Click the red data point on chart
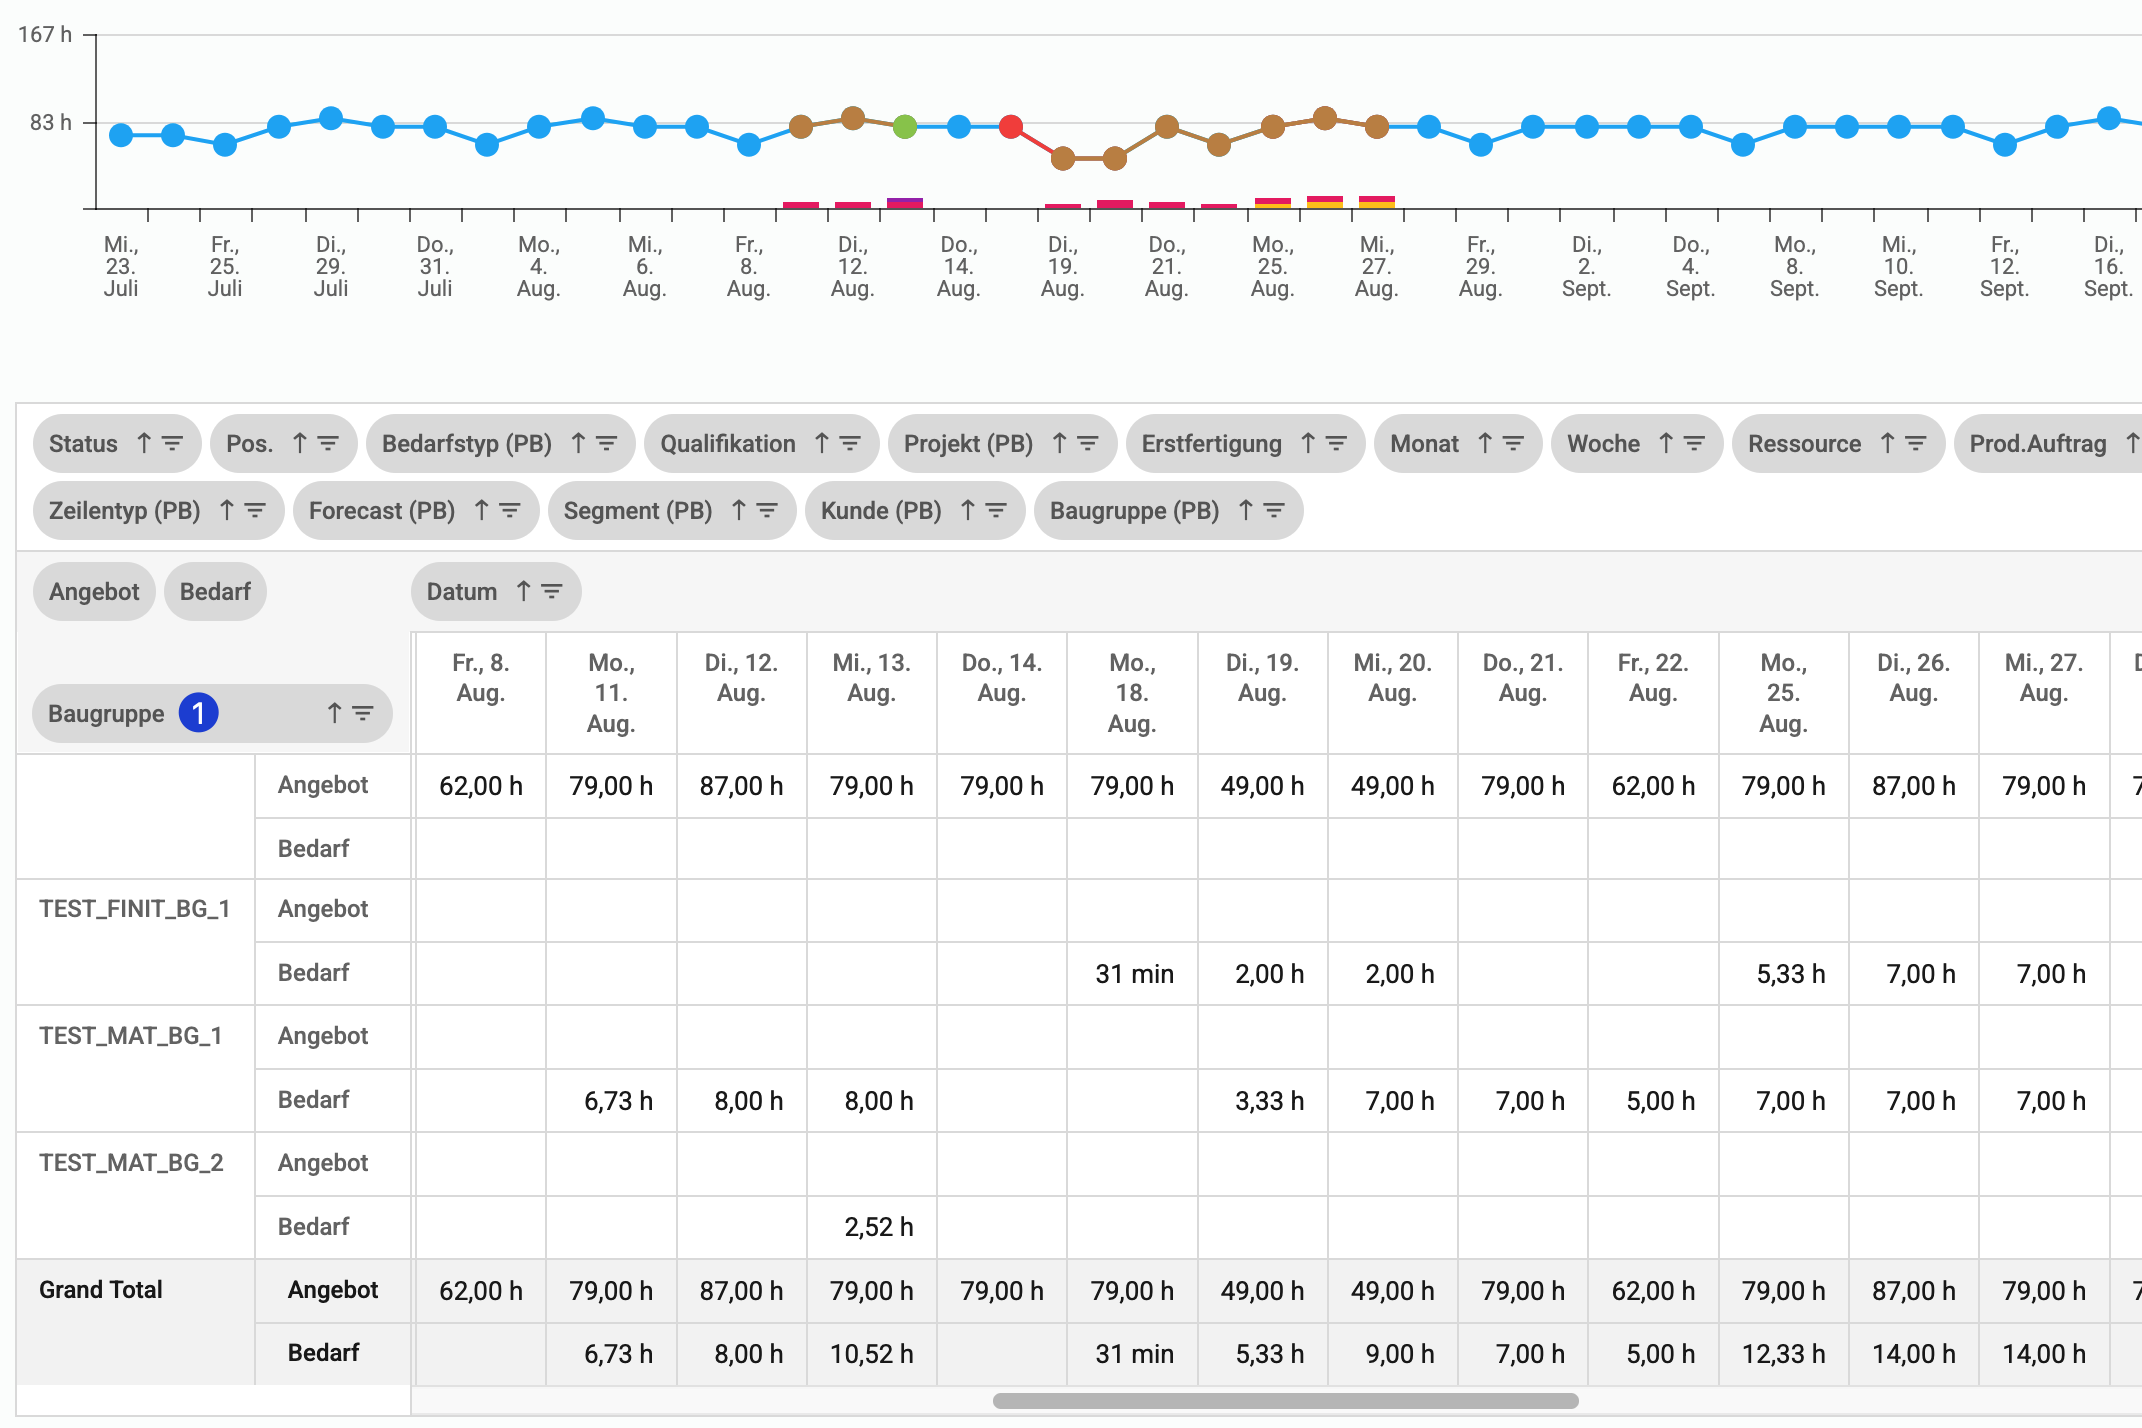The width and height of the screenshot is (2142, 1428). (x=1011, y=127)
